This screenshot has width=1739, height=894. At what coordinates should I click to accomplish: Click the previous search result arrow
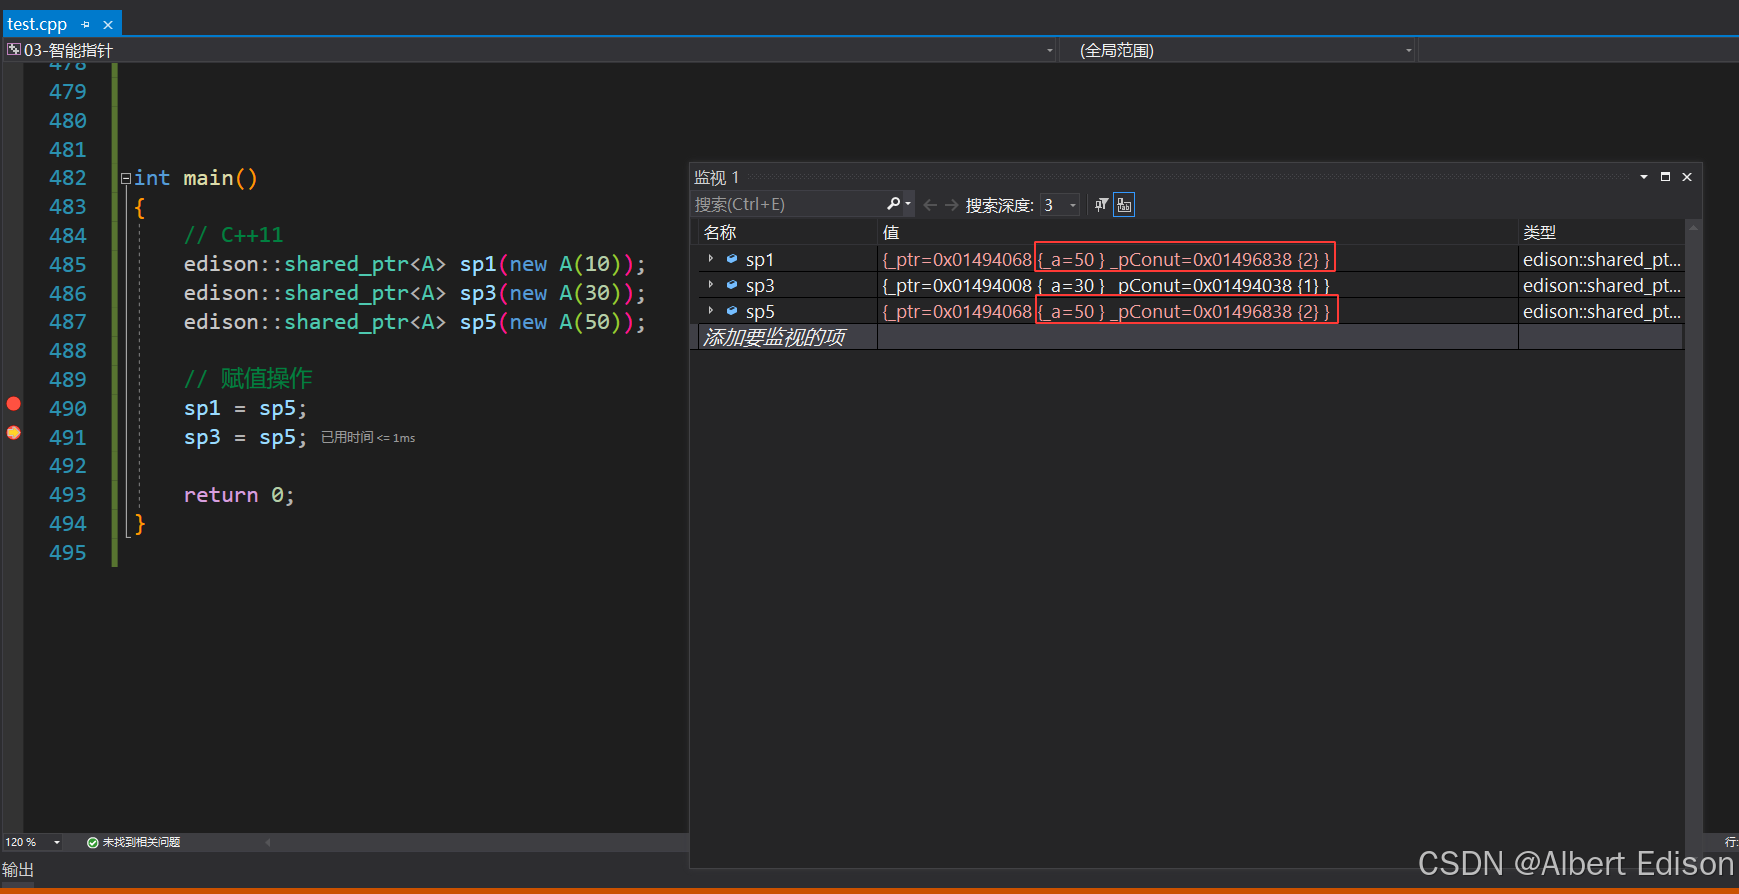[930, 205]
